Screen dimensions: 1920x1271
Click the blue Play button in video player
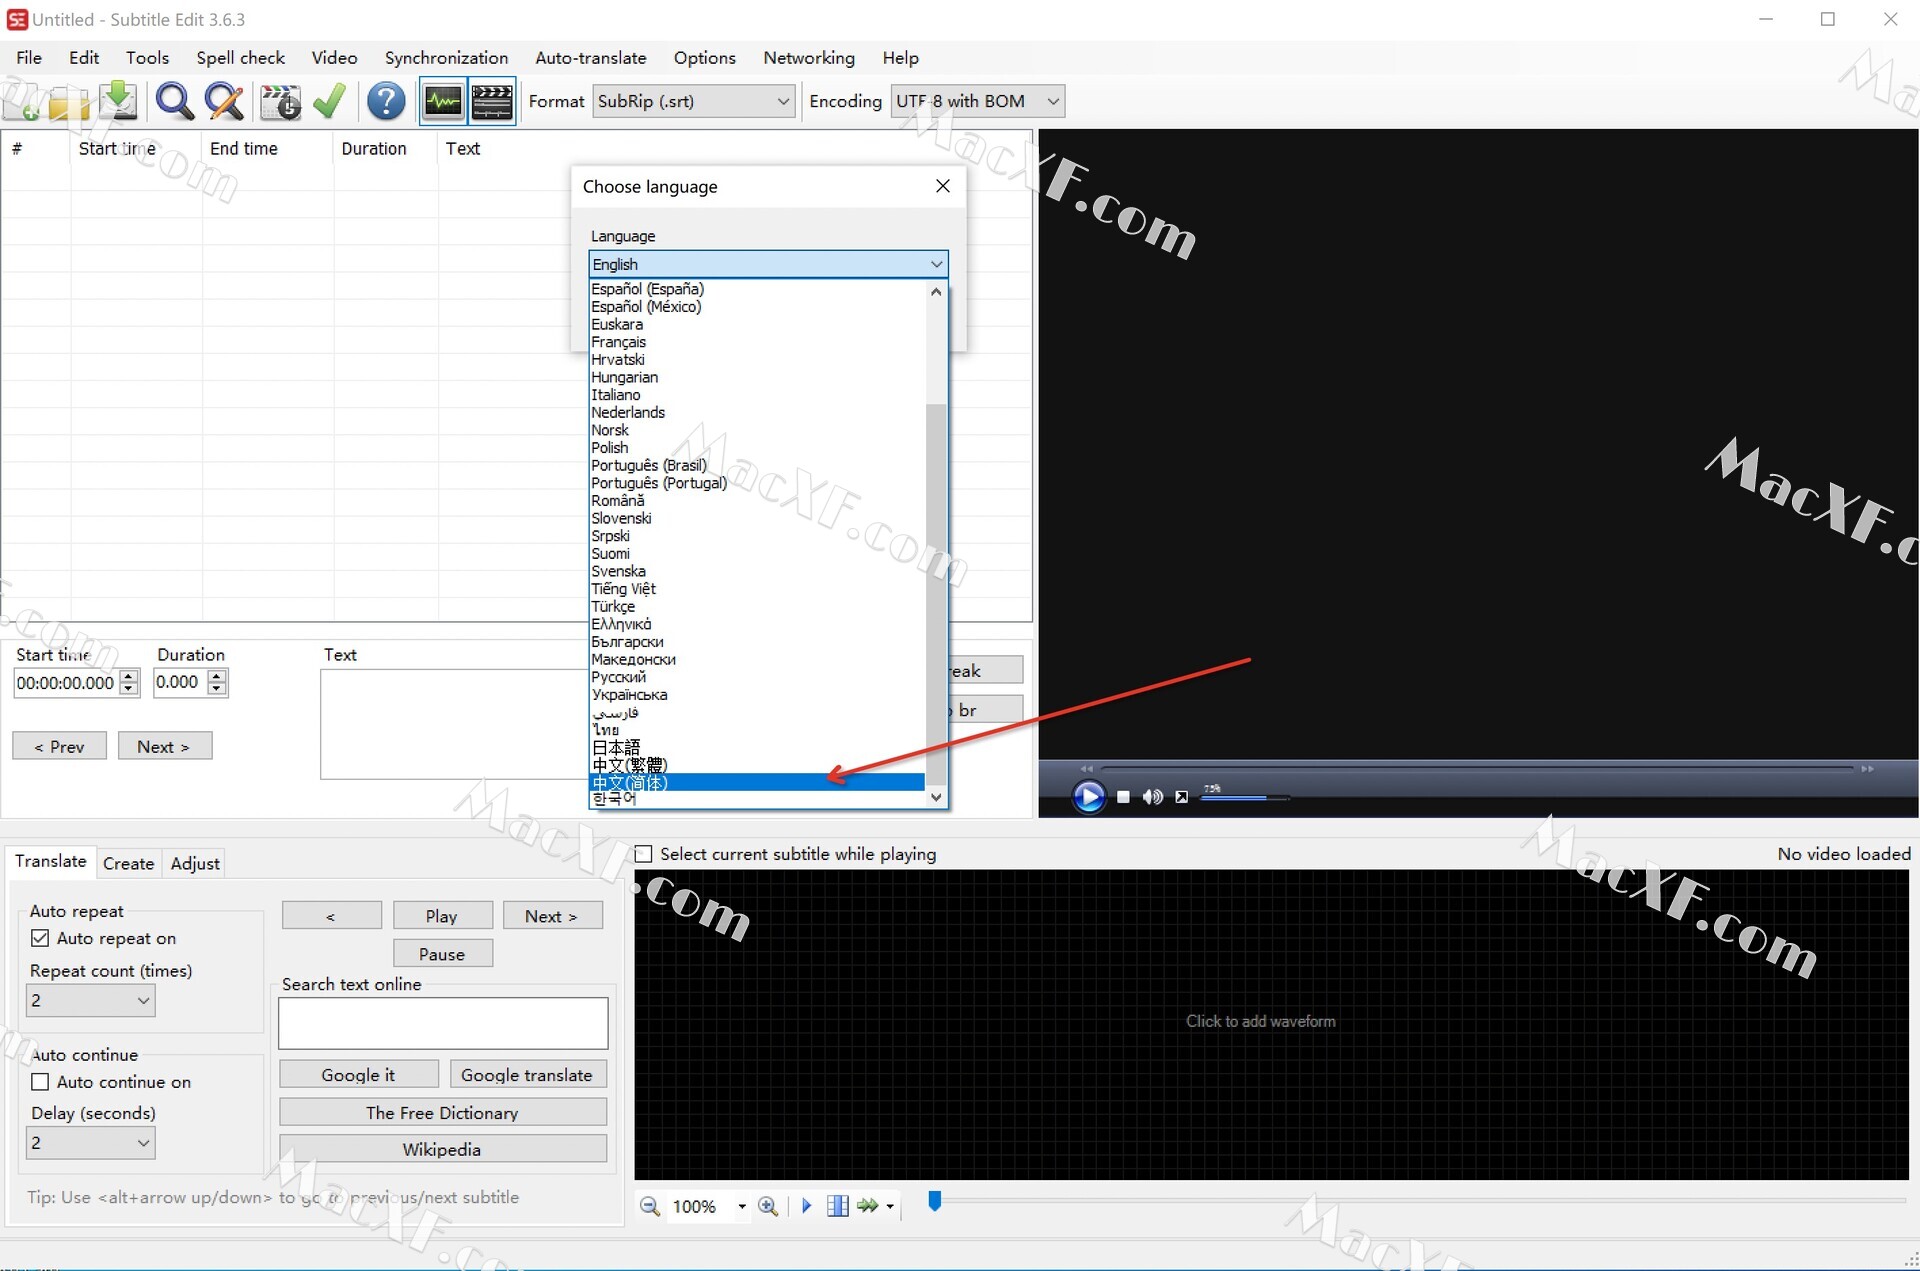click(1089, 796)
